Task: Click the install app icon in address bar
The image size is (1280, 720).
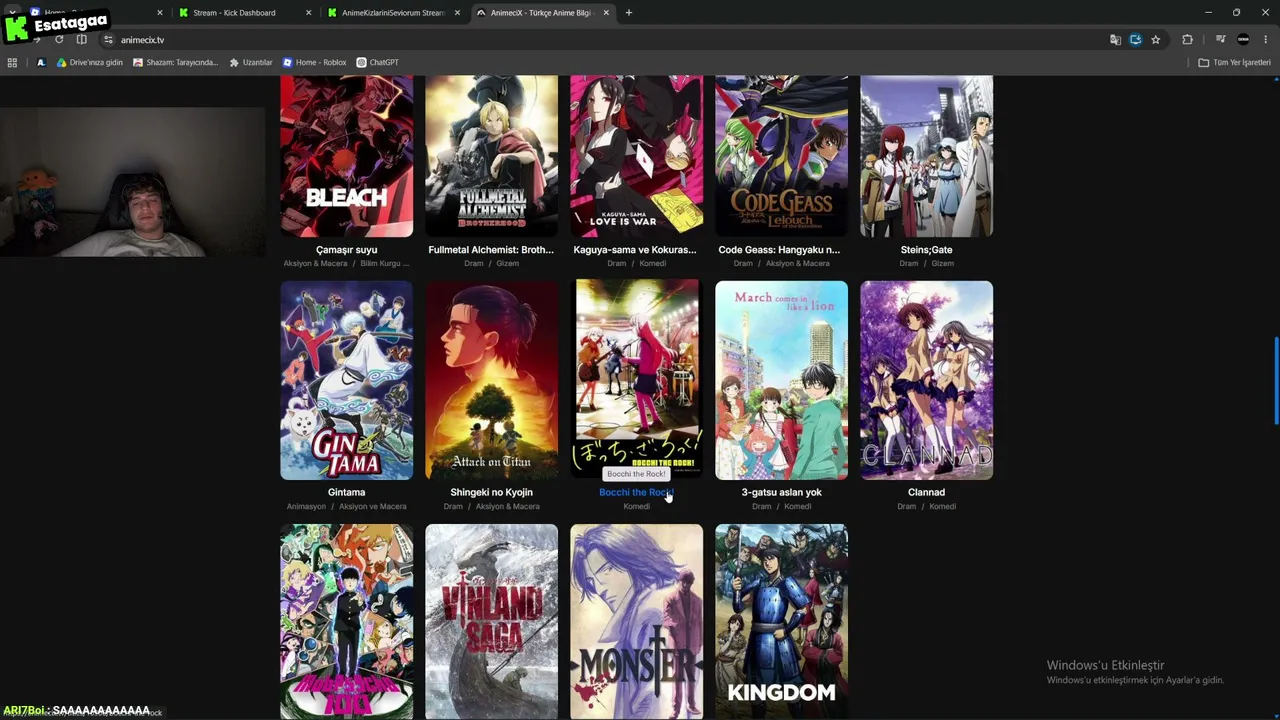Action: [x=1135, y=40]
